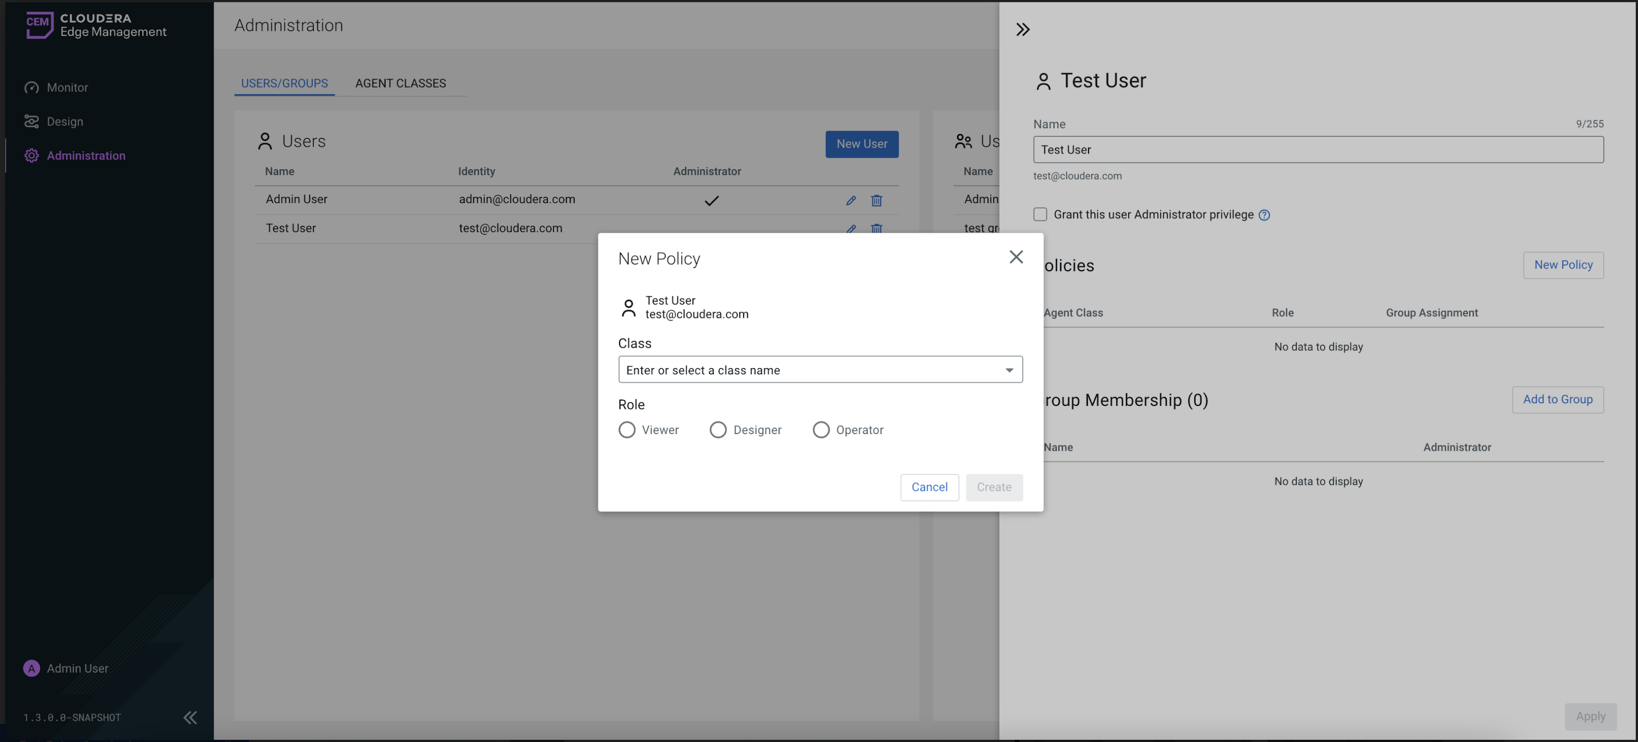Collapse the sidebar with double chevron
Image resolution: width=1638 pixels, height=742 pixels.
click(x=190, y=717)
